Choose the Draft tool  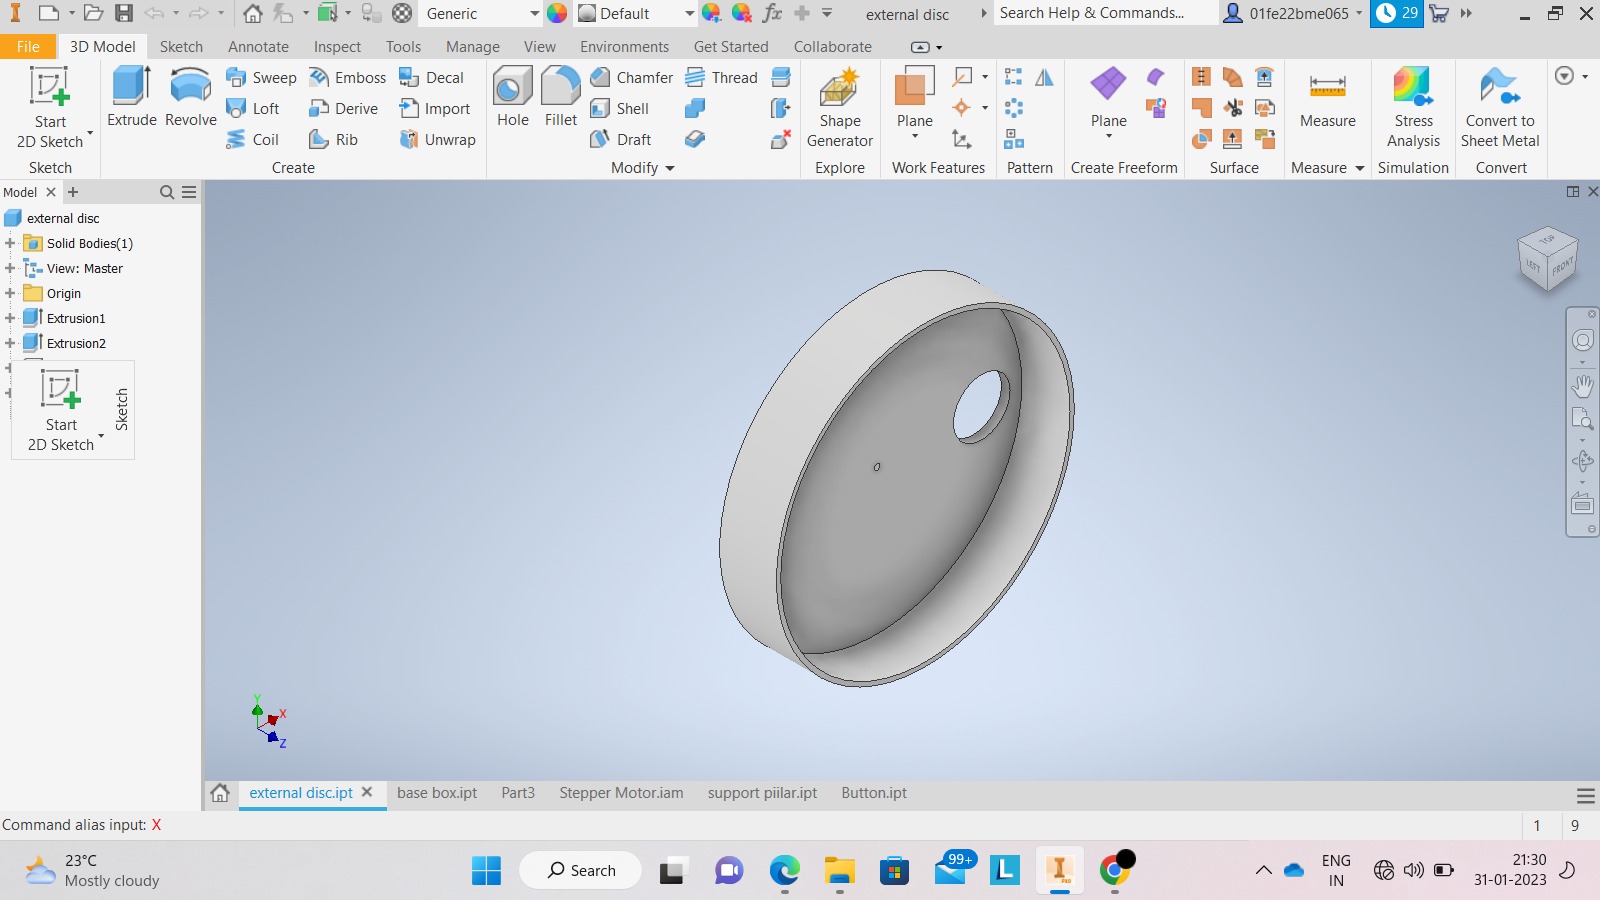(620, 139)
